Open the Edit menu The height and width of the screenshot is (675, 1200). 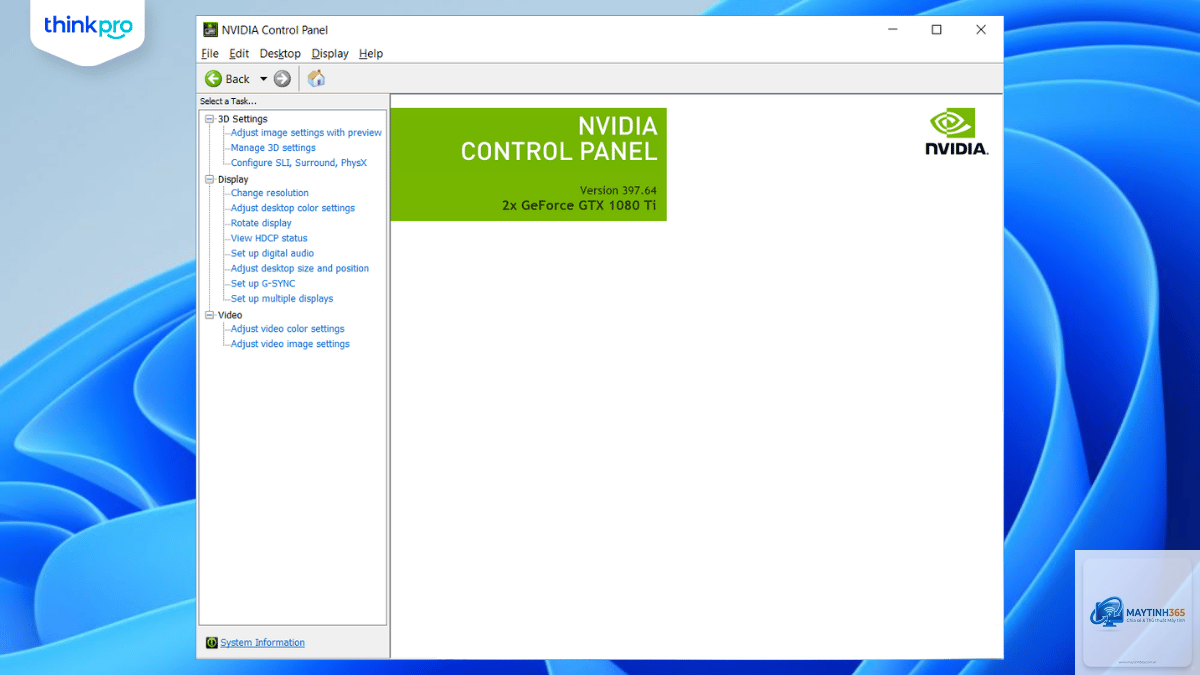pos(239,54)
